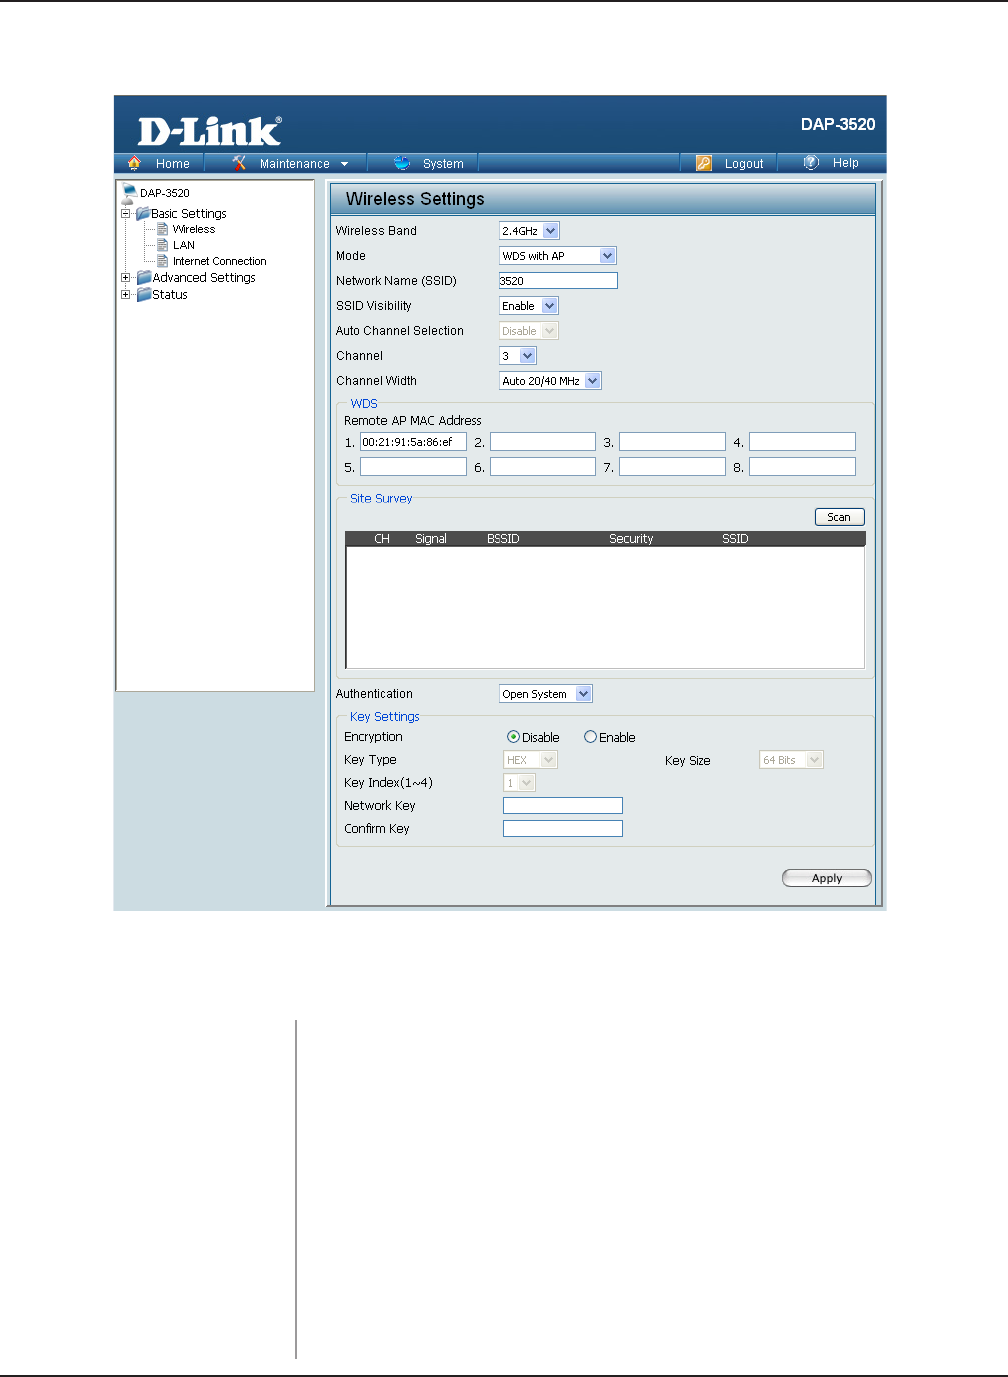Click the System icon in toolbar
The height and width of the screenshot is (1377, 1008).
(402, 163)
